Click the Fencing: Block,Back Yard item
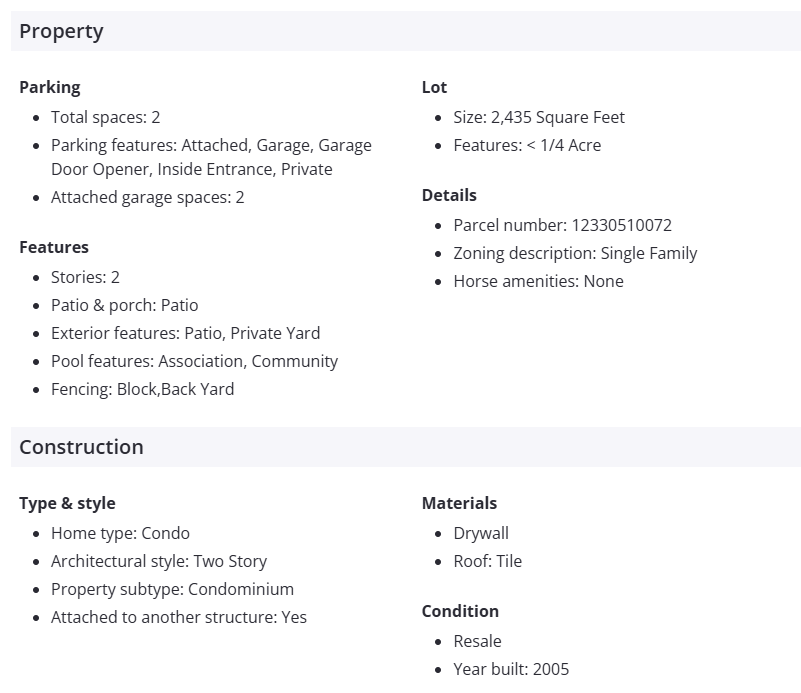This screenshot has width=801, height=693. (x=142, y=389)
